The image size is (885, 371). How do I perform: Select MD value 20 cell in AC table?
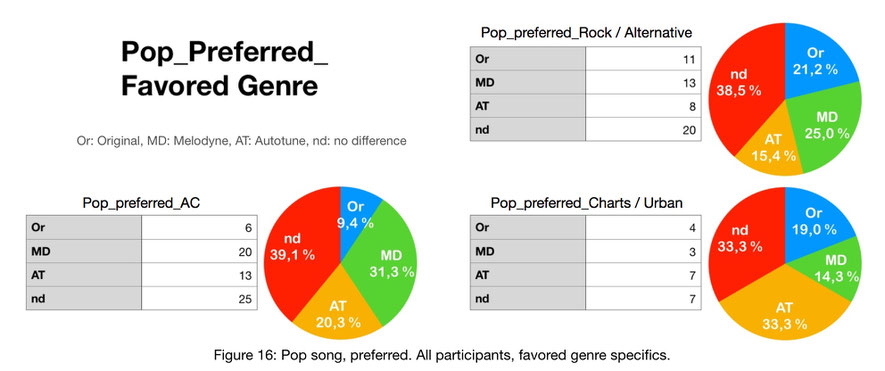pyautogui.click(x=199, y=251)
